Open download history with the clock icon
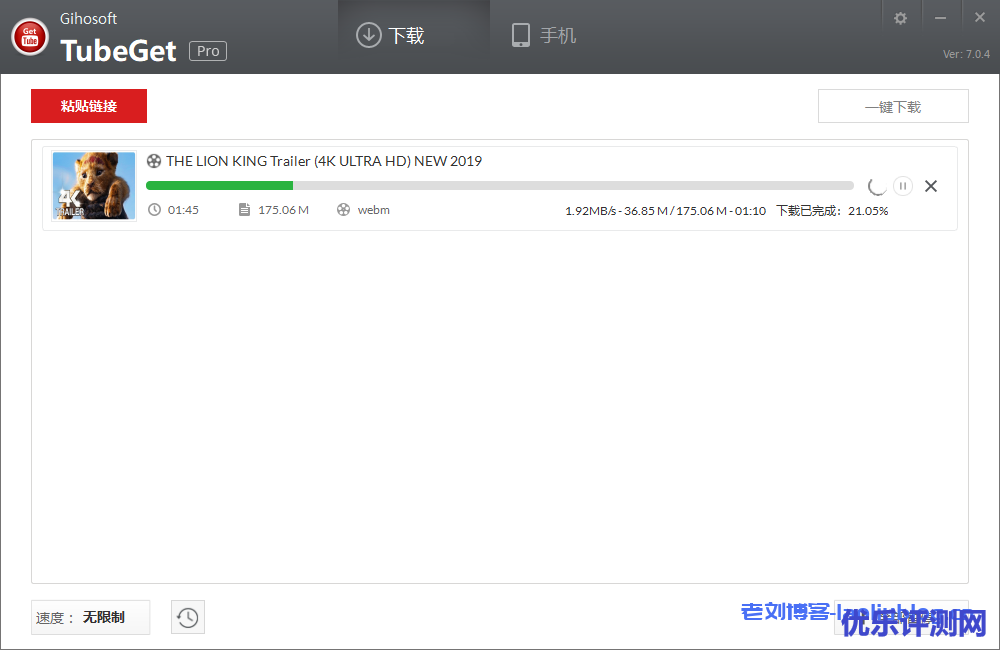The height and width of the screenshot is (650, 1000). [188, 617]
